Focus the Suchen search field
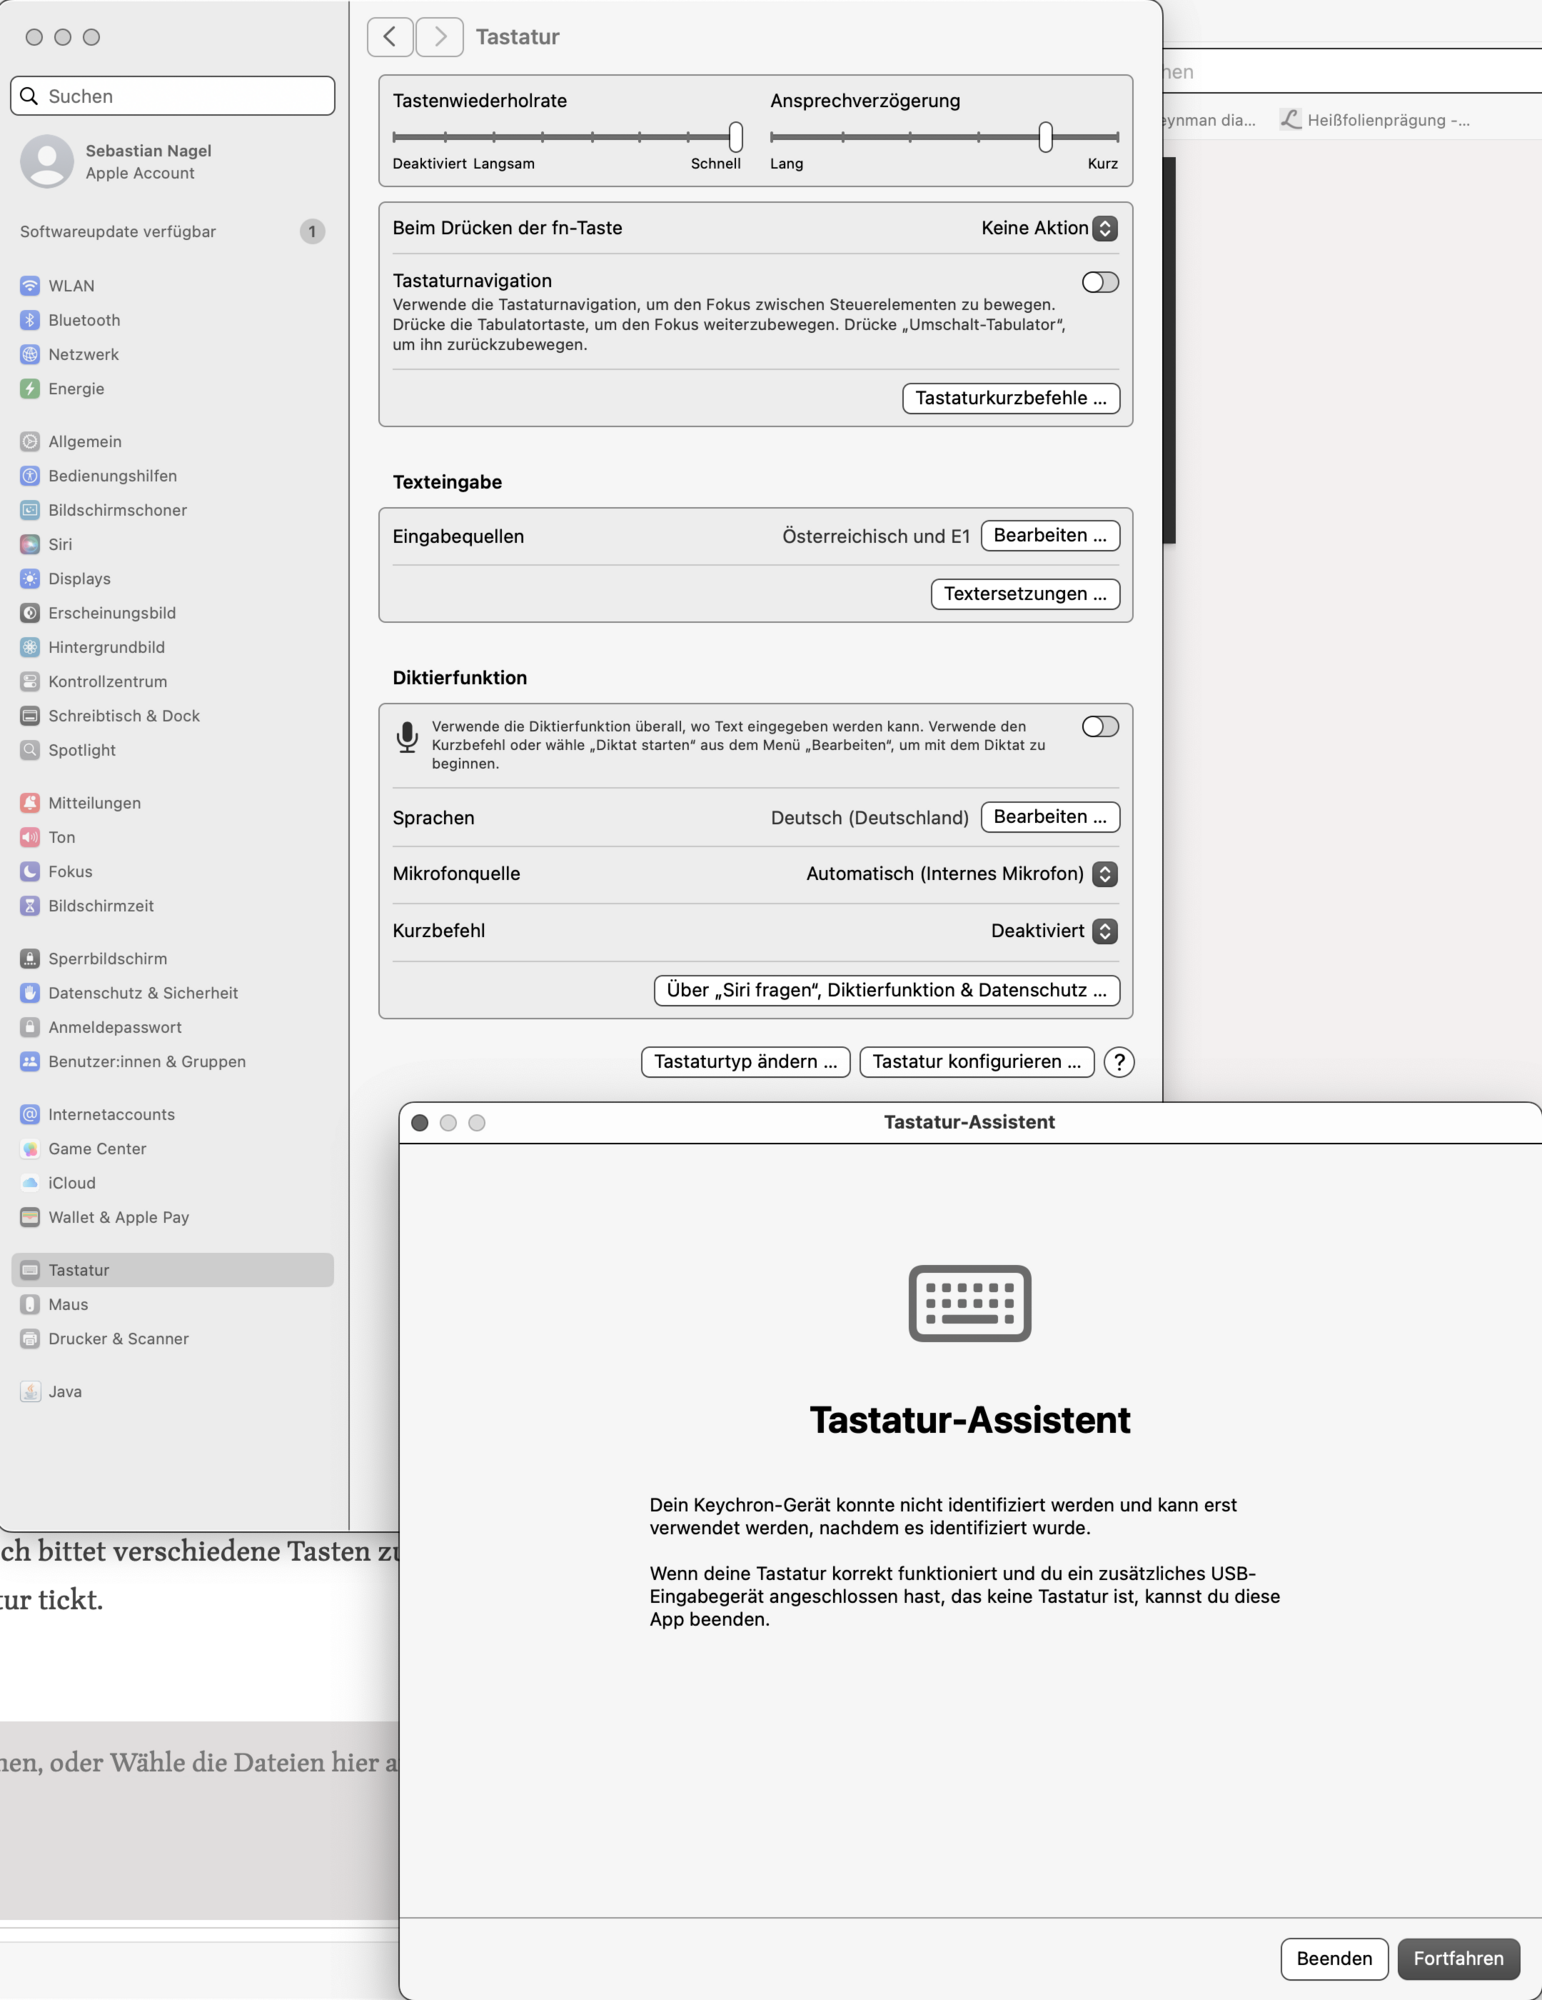The height and width of the screenshot is (2000, 1542). coord(172,96)
